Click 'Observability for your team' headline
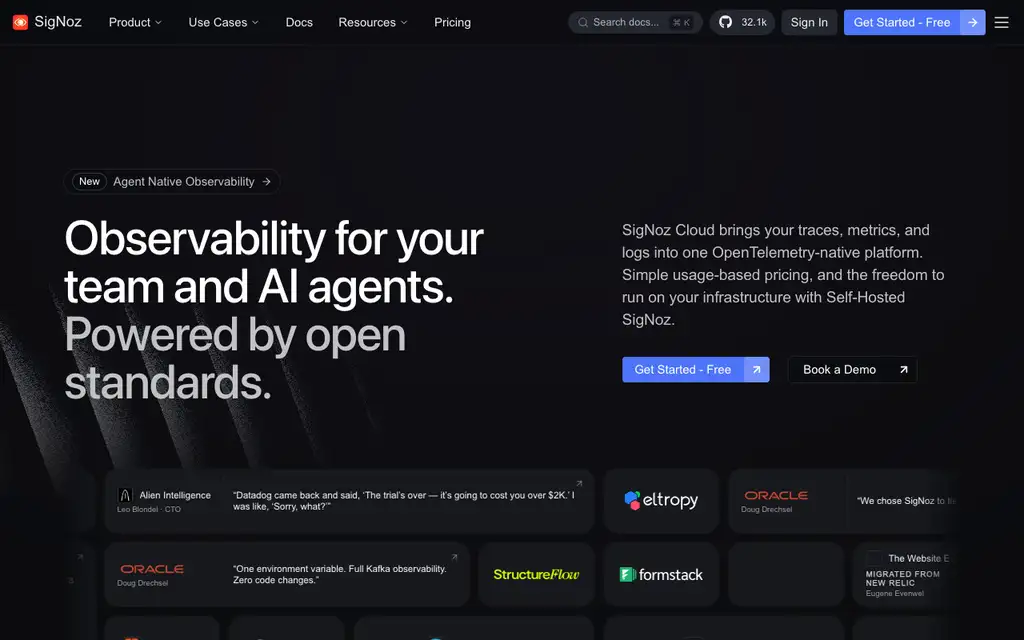 [274, 262]
